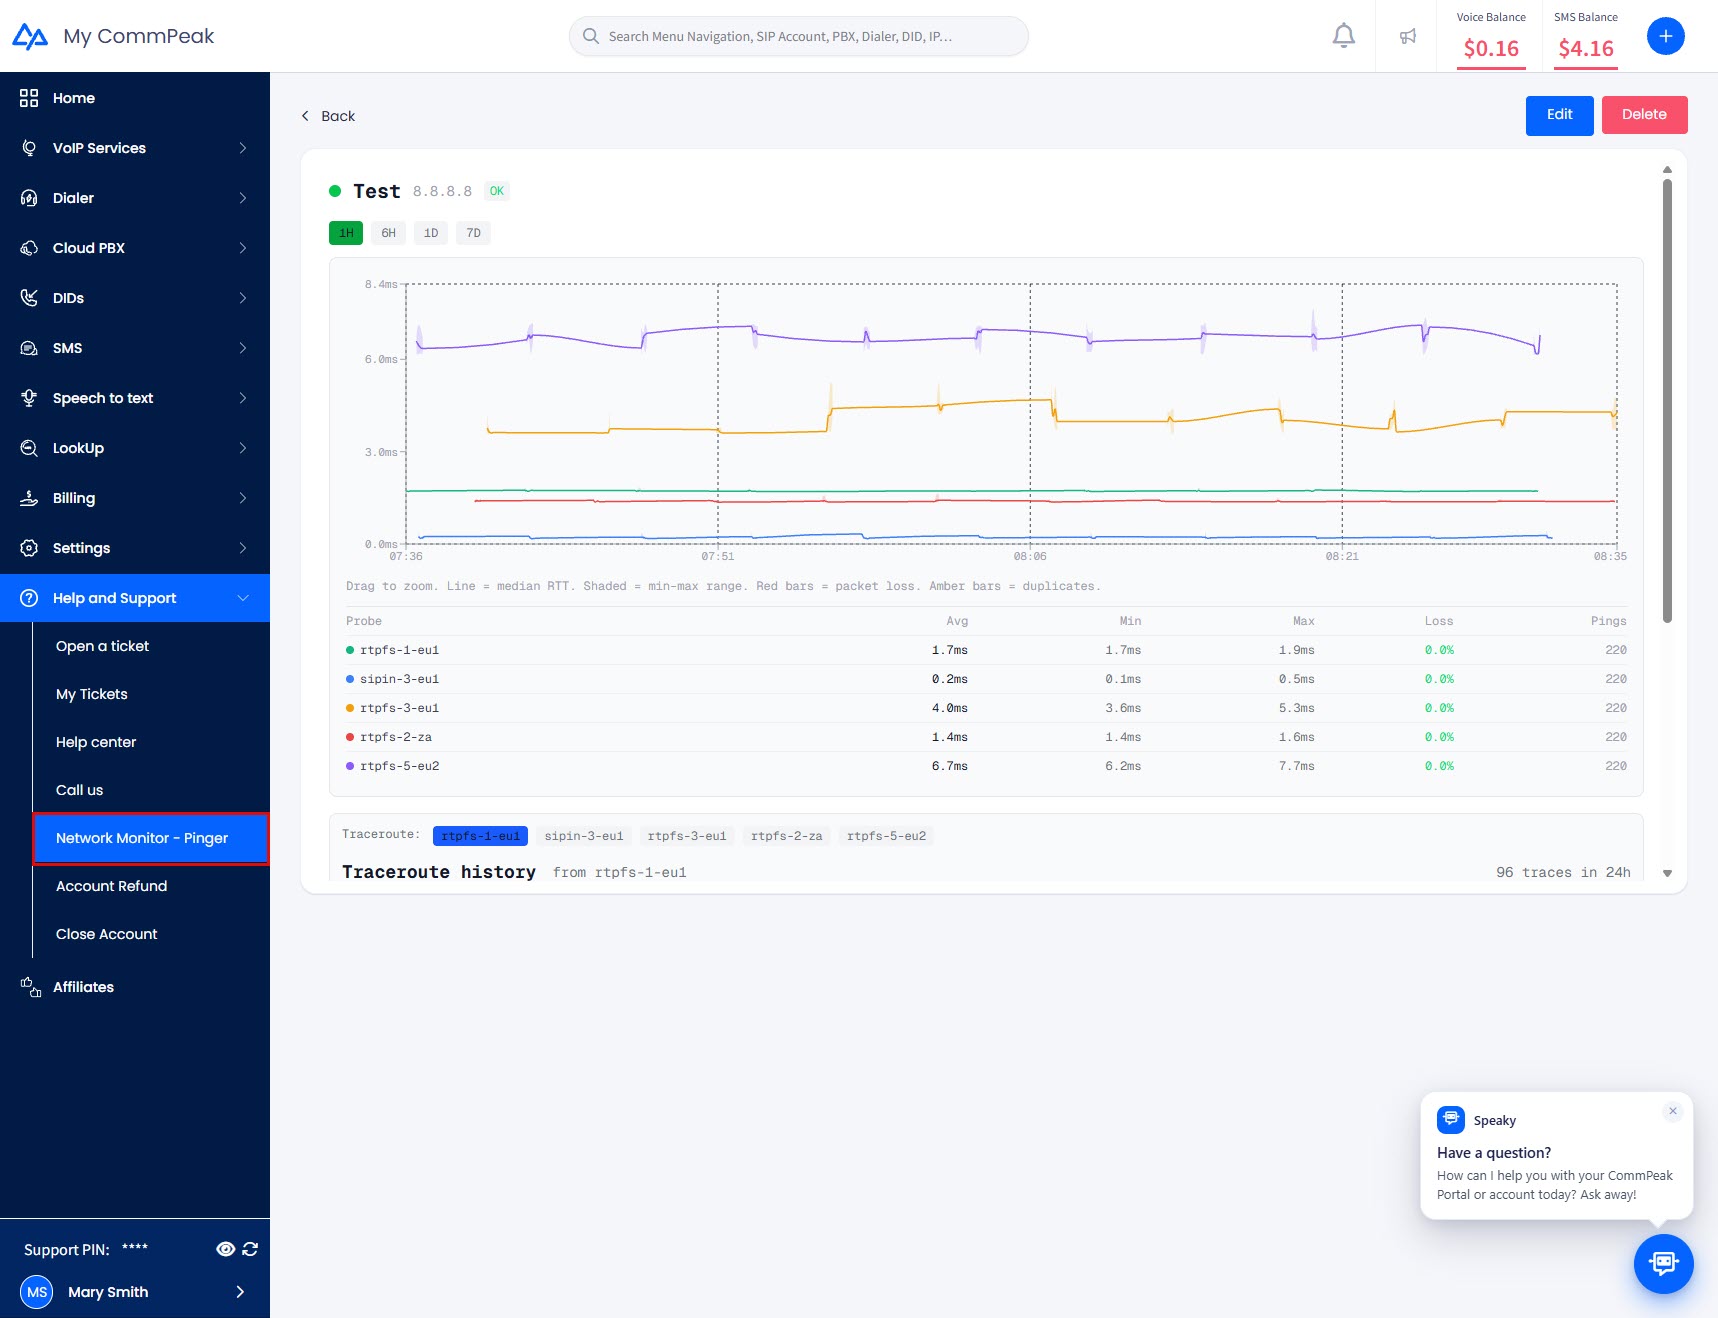The height and width of the screenshot is (1318, 1718).
Task: Click the SMS Balance amount
Action: pos(1586,48)
